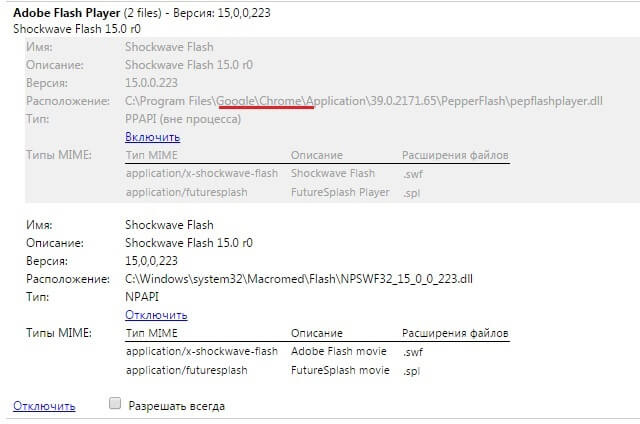Image resolution: width=640 pixels, height=424 pixels.
Task: Click version 15,0,0,223 in the NPAPI section
Action: pyautogui.click(x=151, y=261)
